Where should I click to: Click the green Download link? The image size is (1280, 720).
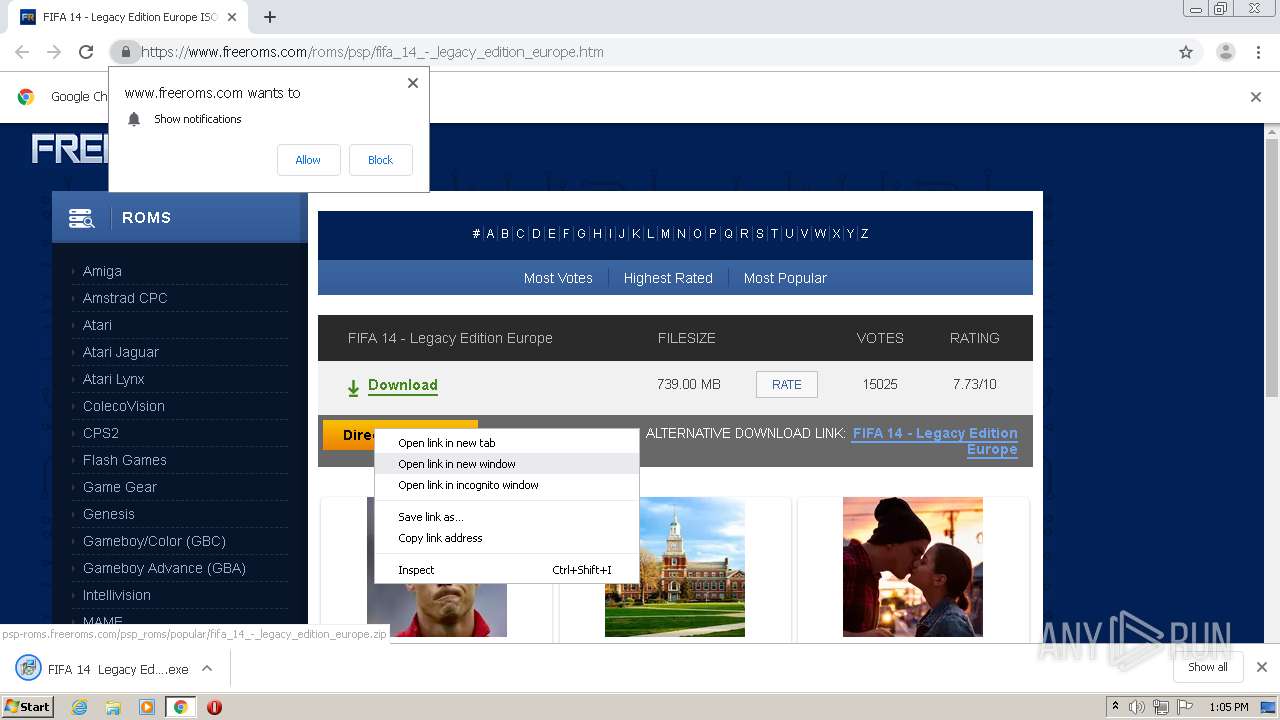(403, 385)
